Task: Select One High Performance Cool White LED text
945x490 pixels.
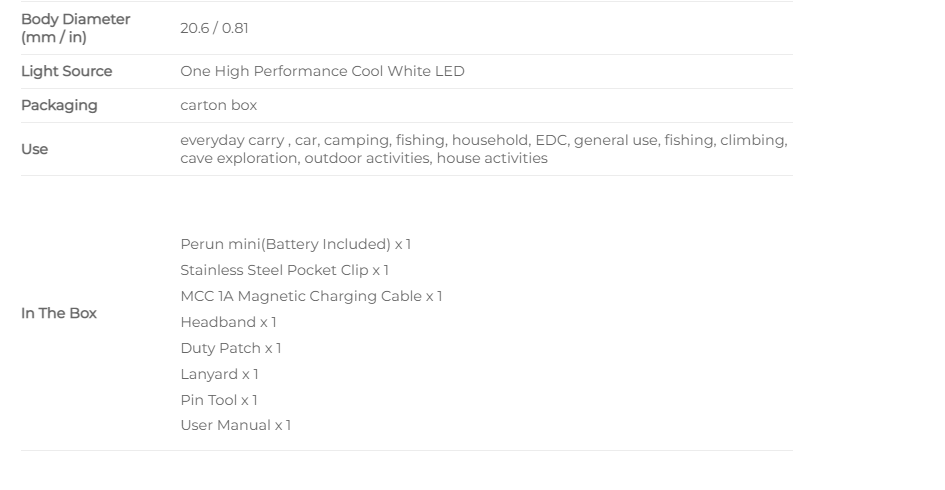Action: pos(322,71)
